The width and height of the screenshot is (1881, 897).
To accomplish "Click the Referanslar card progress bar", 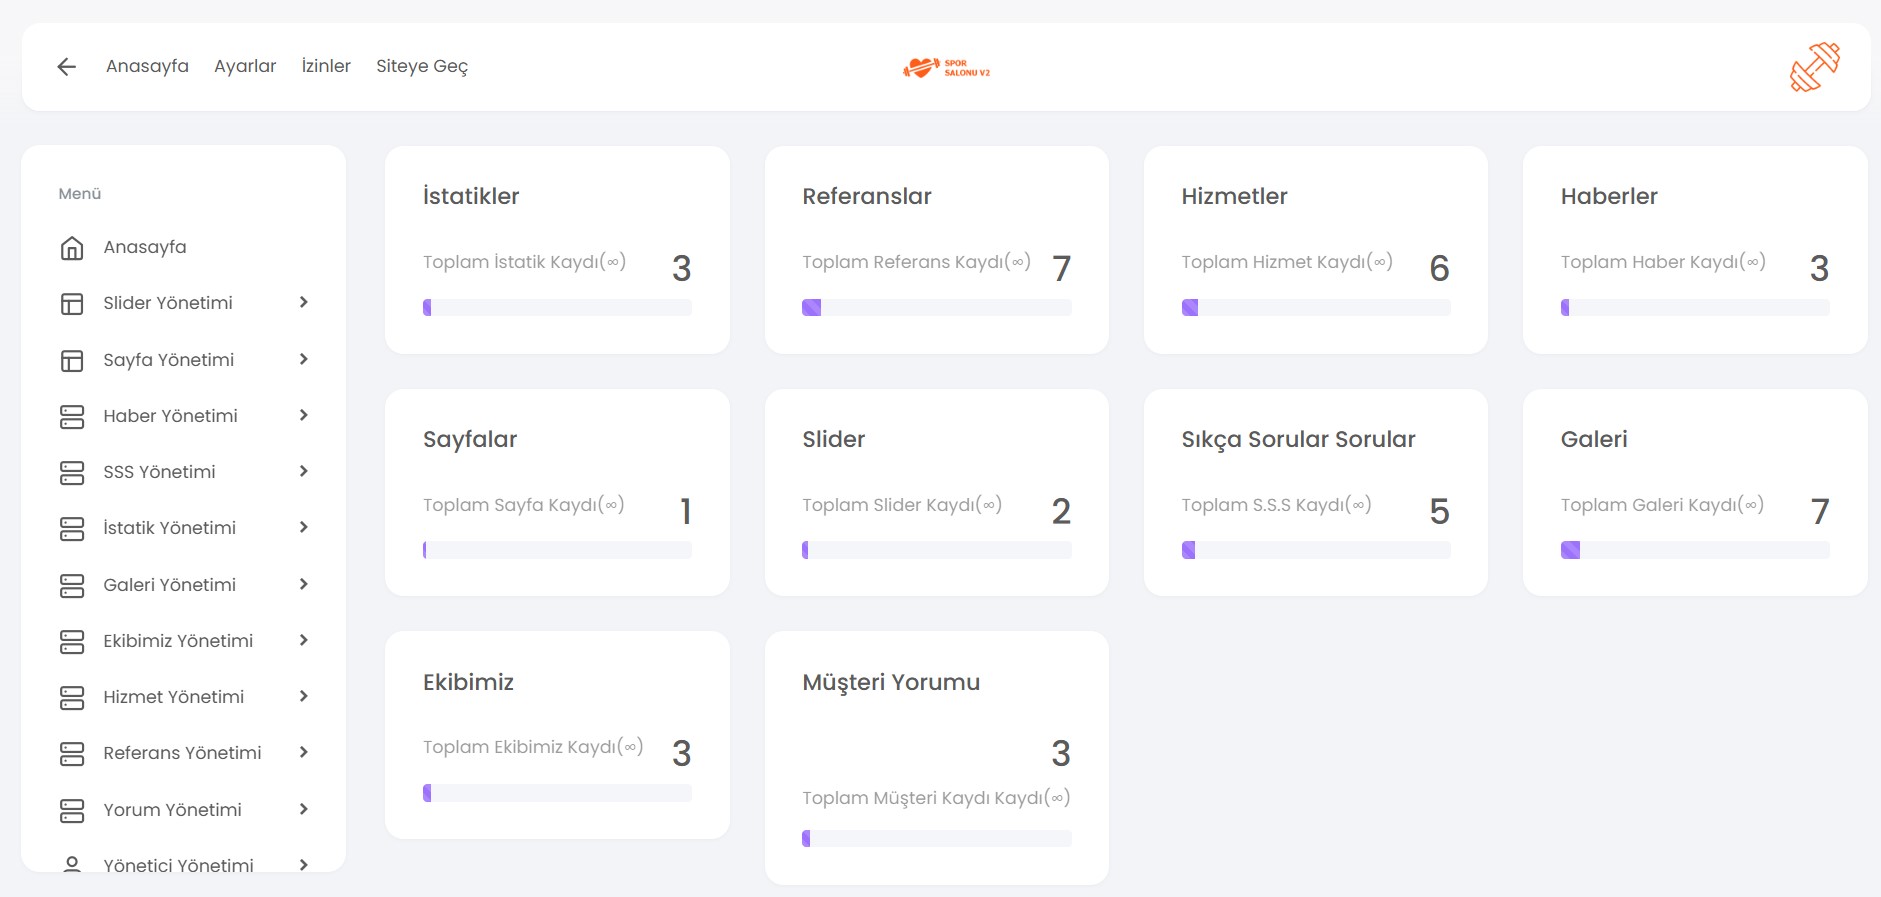I will click(936, 308).
